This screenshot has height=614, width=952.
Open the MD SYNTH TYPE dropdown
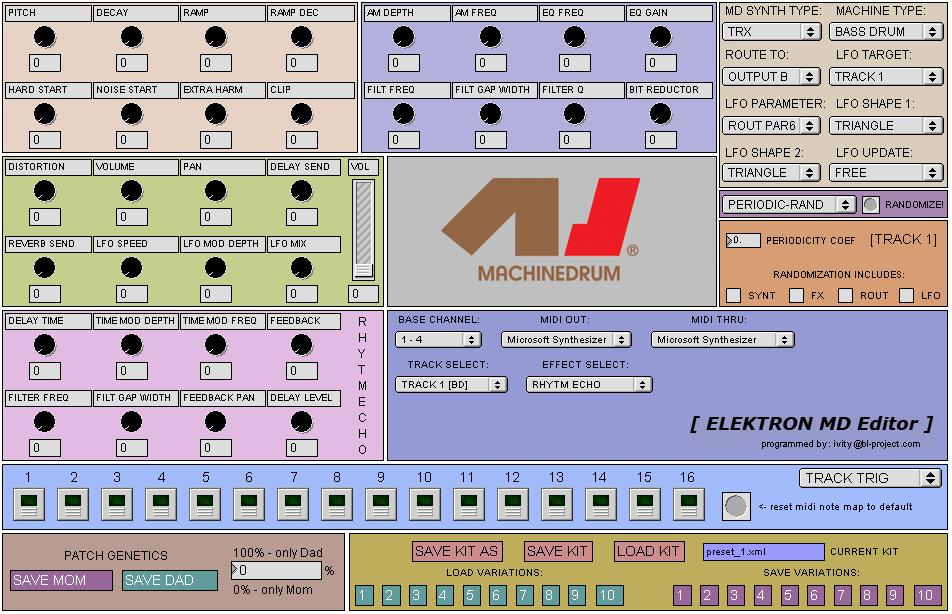coord(771,31)
